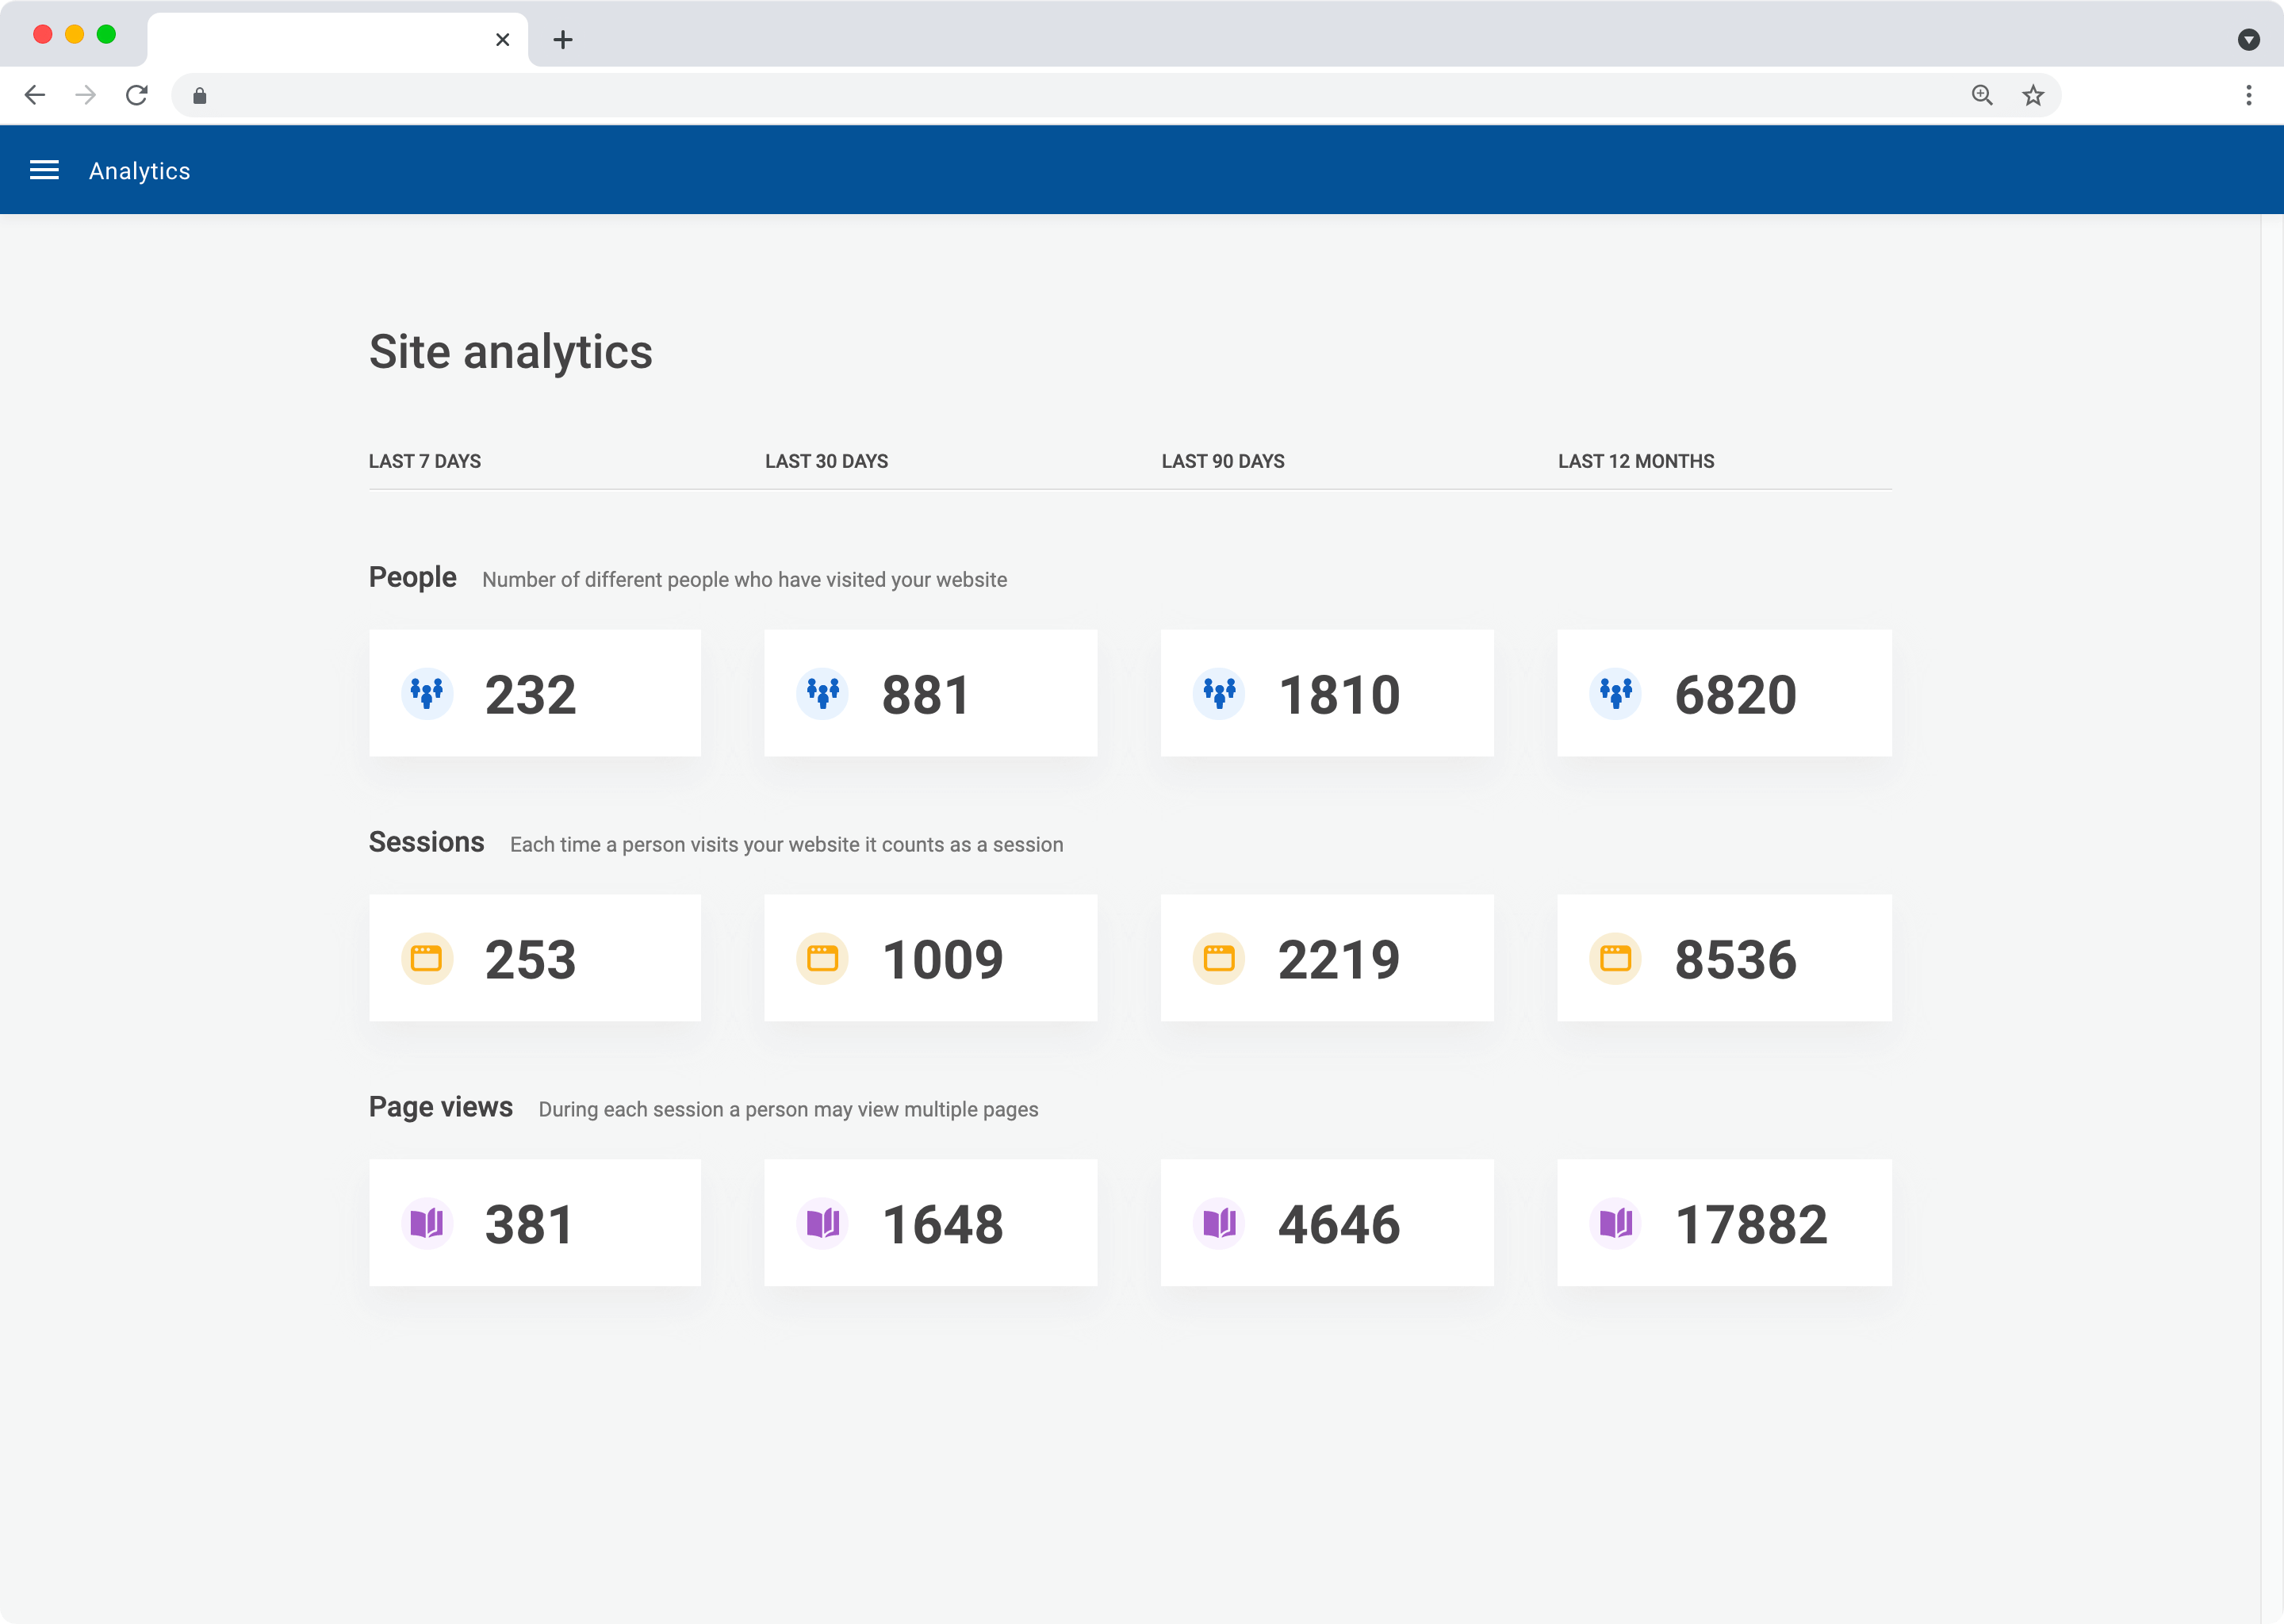
Task: Select the People icon beside 6820
Action: (x=1616, y=692)
